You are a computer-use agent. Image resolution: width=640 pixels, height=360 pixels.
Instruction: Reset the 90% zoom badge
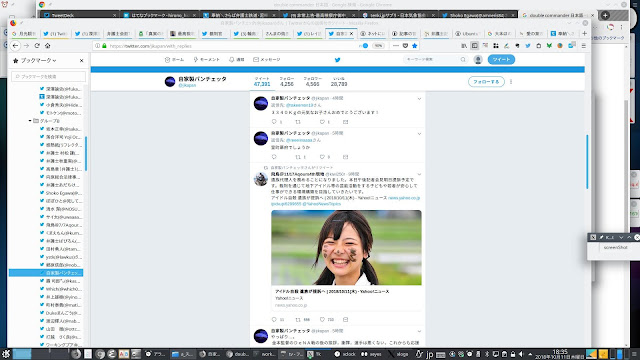(378, 46)
